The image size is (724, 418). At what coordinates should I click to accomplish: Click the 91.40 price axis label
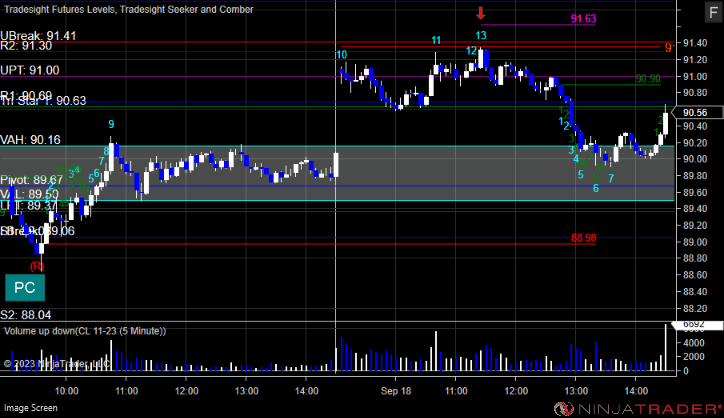[x=695, y=43]
